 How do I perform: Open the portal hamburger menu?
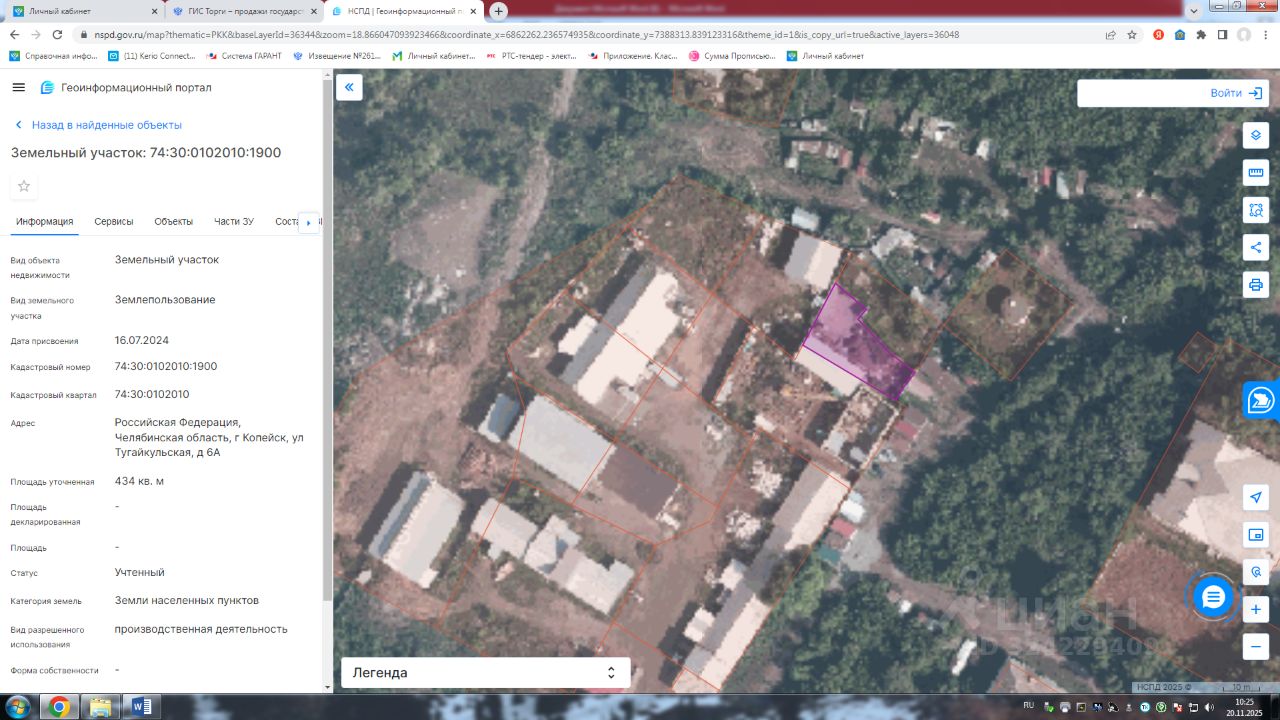18,87
